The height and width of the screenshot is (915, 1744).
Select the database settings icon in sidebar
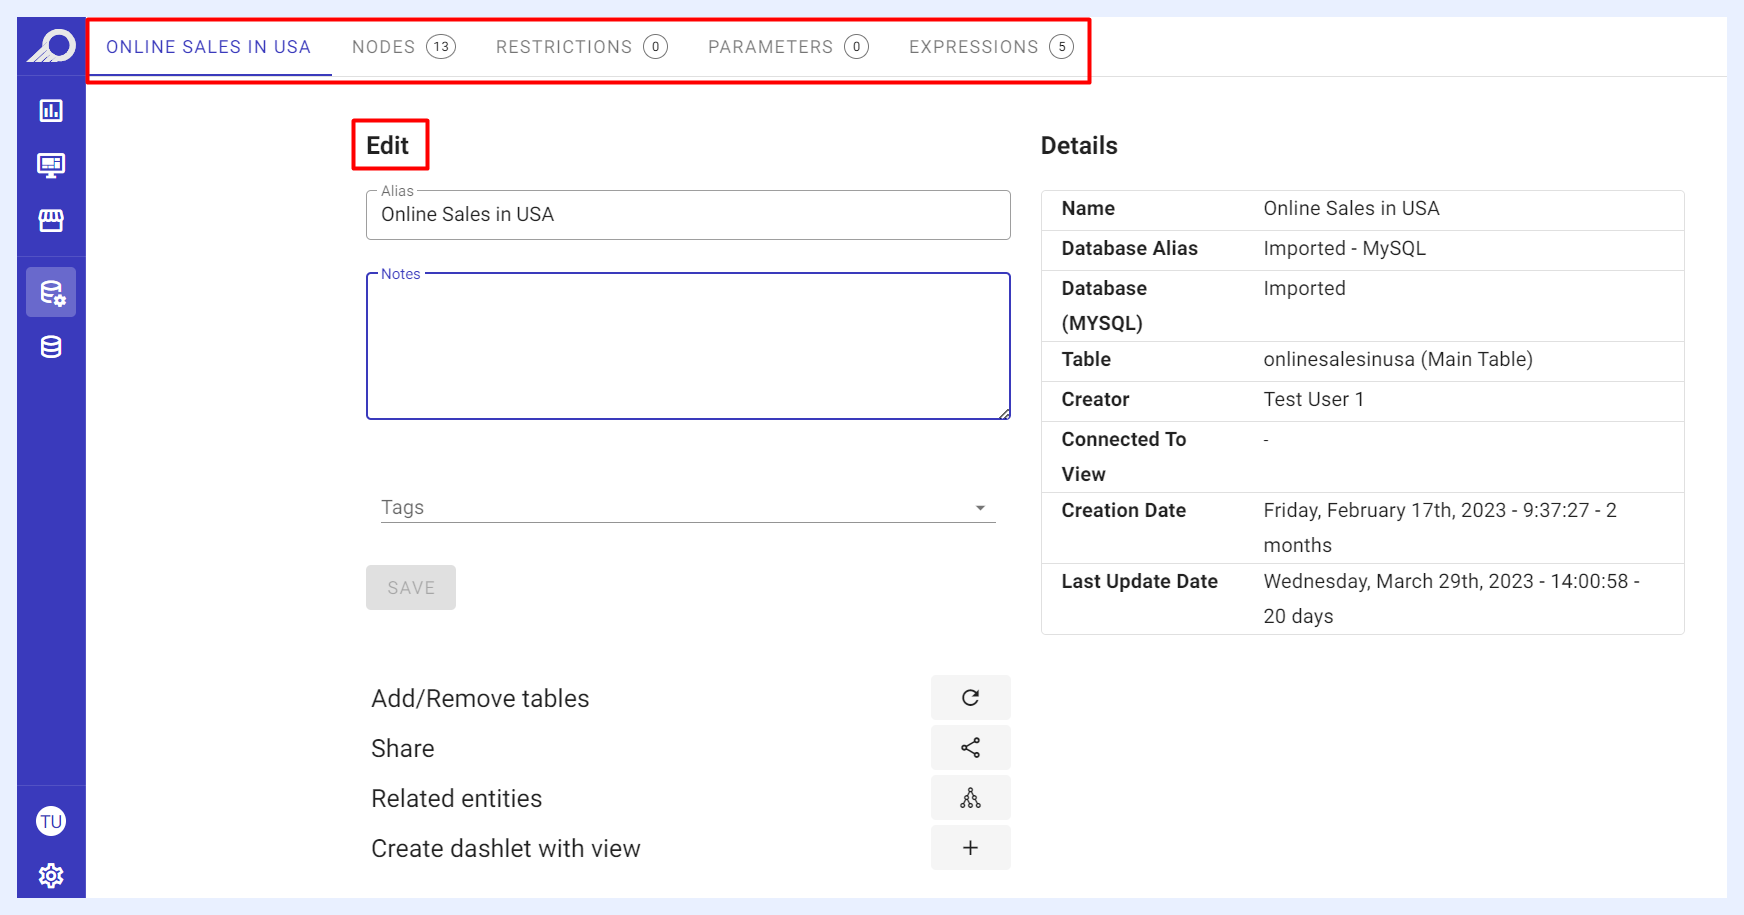tap(51, 293)
